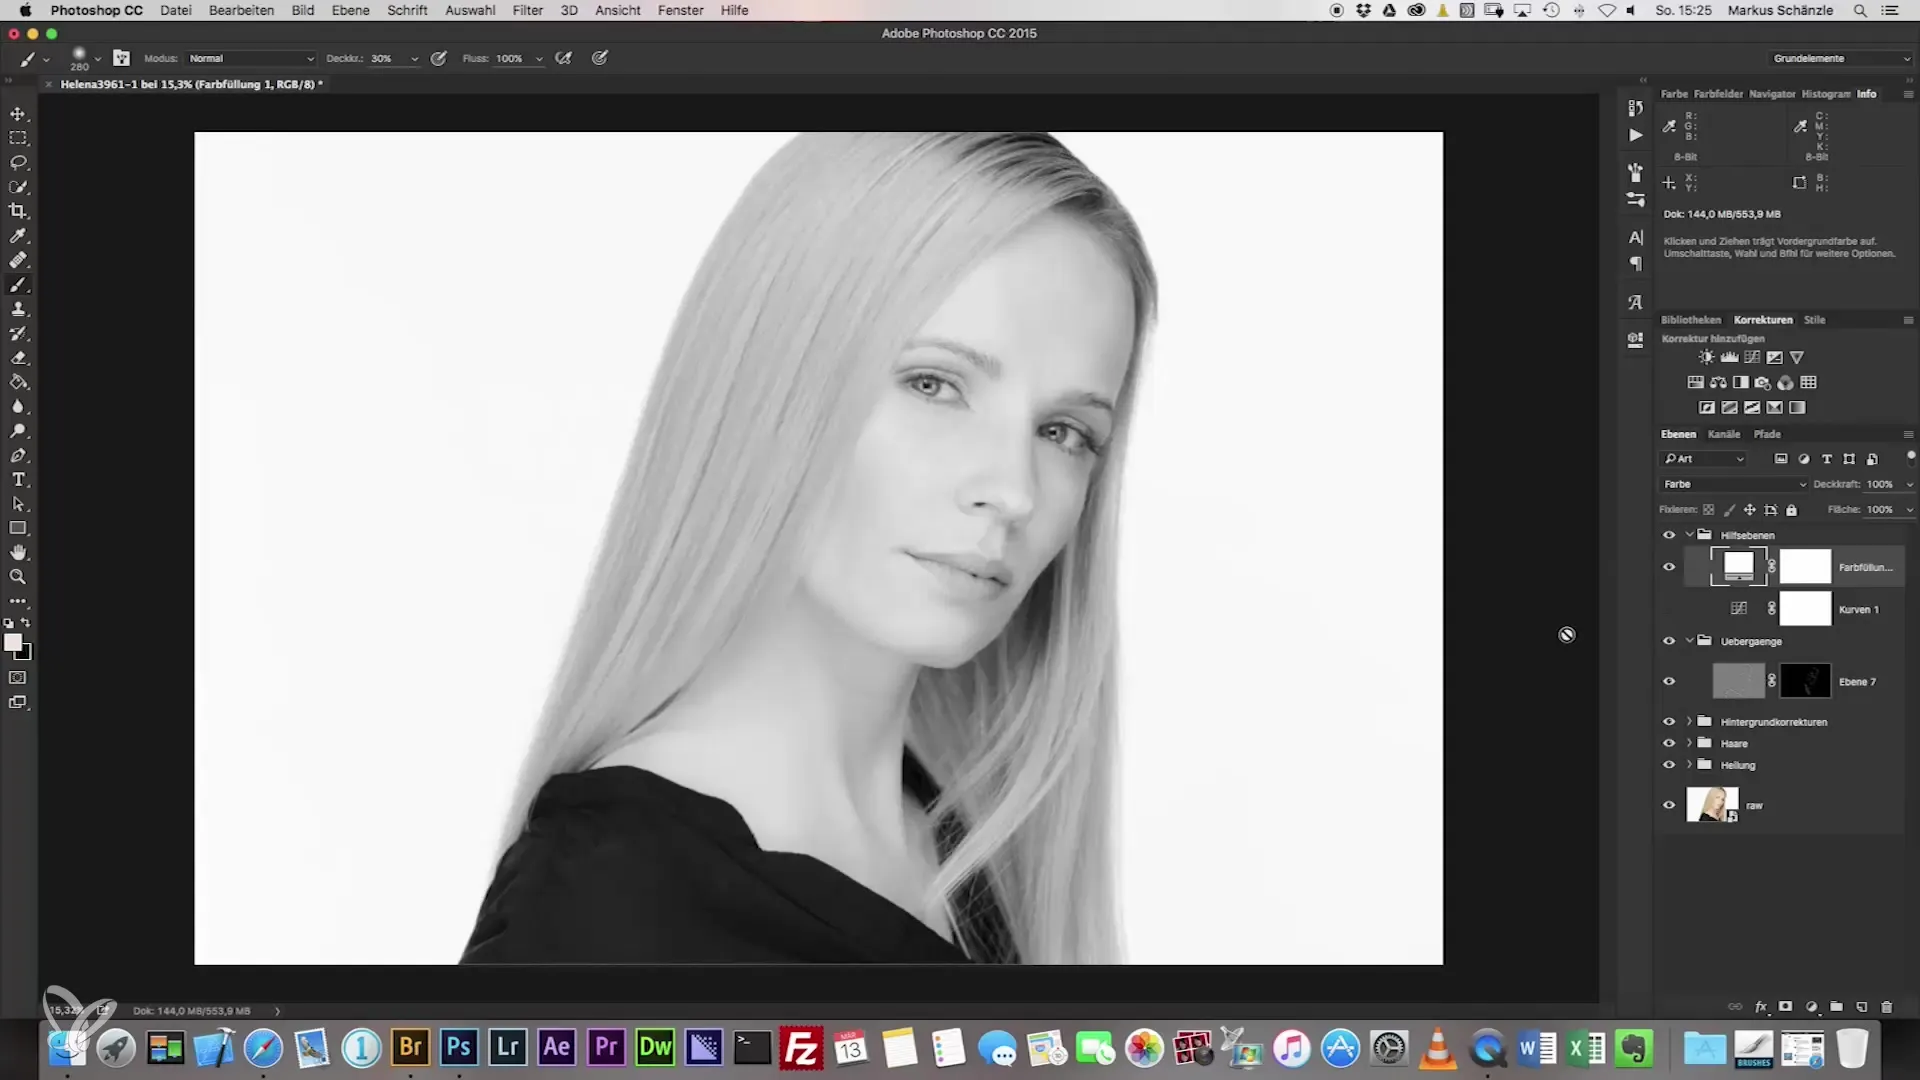Viewport: 1920px width, 1080px height.
Task: Select the Hand tool
Action: 18,553
